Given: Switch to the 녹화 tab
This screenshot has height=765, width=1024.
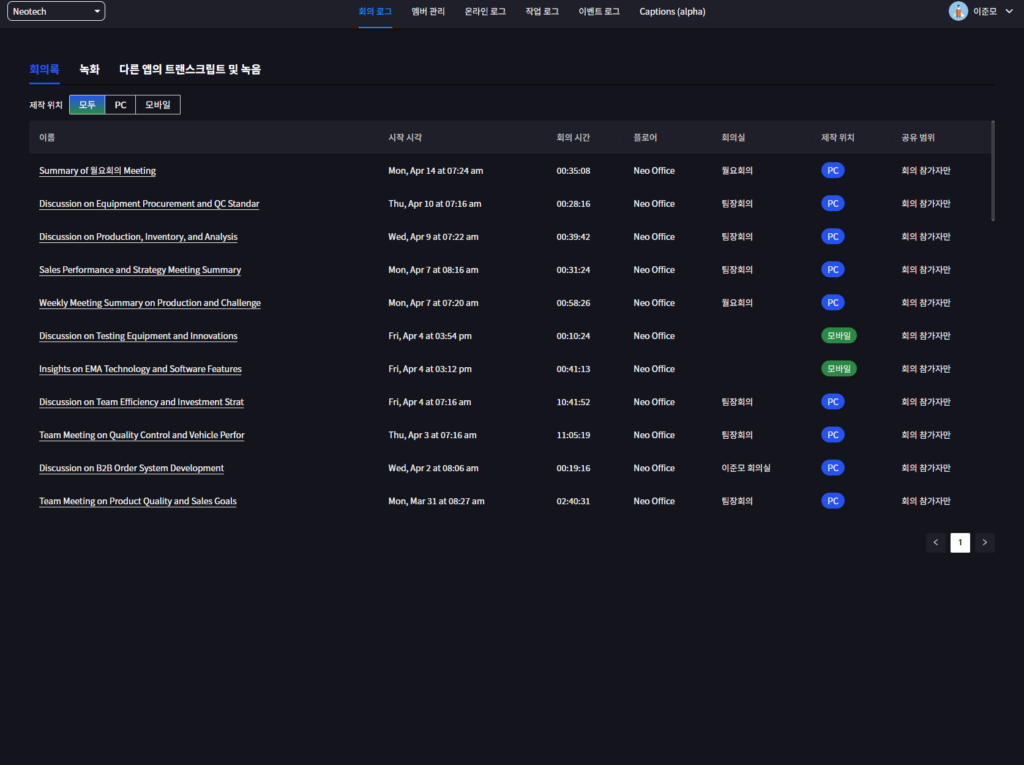Looking at the screenshot, I should [x=90, y=69].
